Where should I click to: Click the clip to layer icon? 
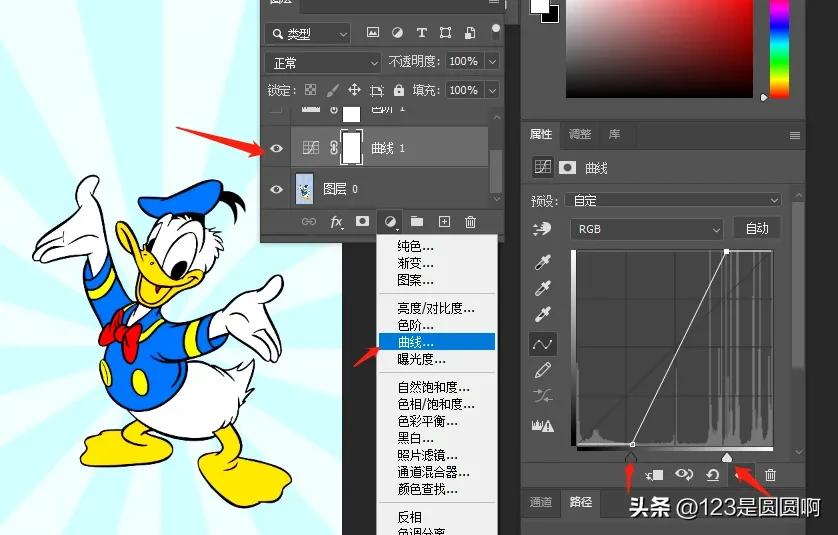pyautogui.click(x=654, y=475)
